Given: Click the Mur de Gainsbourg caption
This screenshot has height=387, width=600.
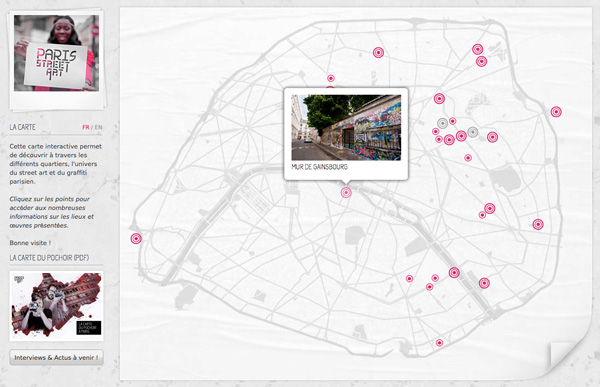Looking at the screenshot, I should (x=320, y=167).
